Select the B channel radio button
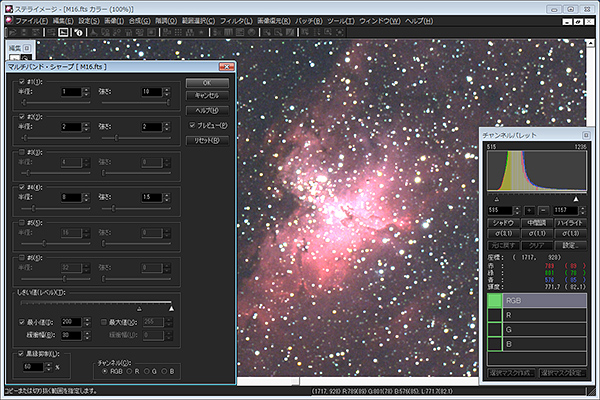600x400 pixels. (164, 371)
